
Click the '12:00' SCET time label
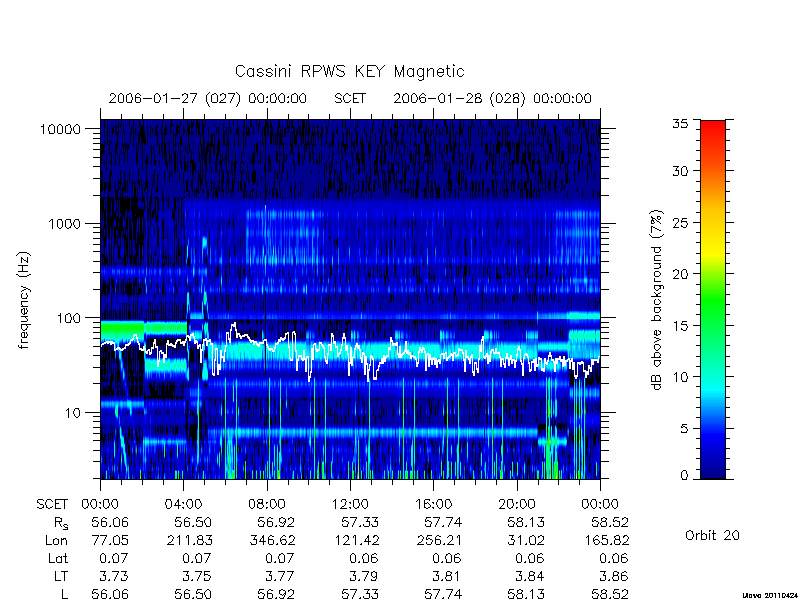tap(350, 505)
